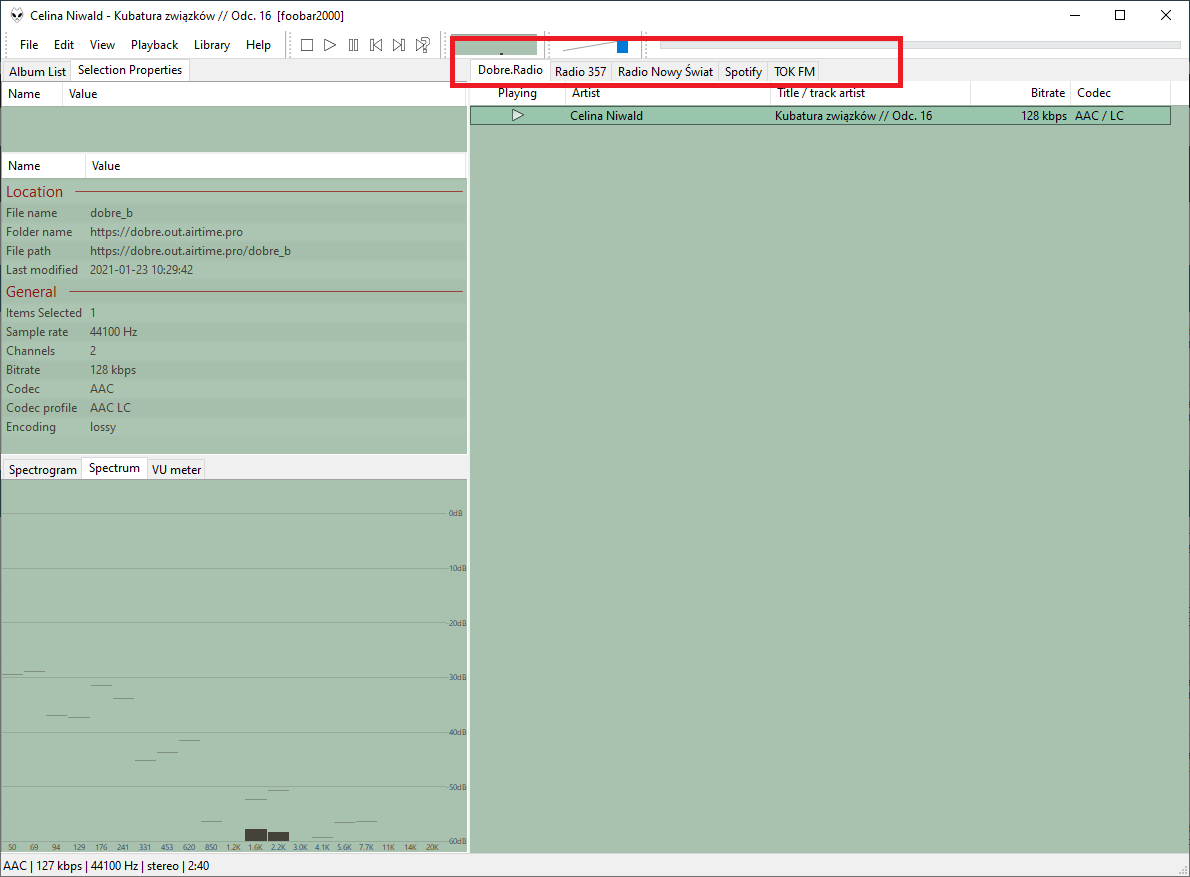Click the Last modified date 2021-01-23 10:29:42
This screenshot has height=877, width=1190.
(141, 270)
